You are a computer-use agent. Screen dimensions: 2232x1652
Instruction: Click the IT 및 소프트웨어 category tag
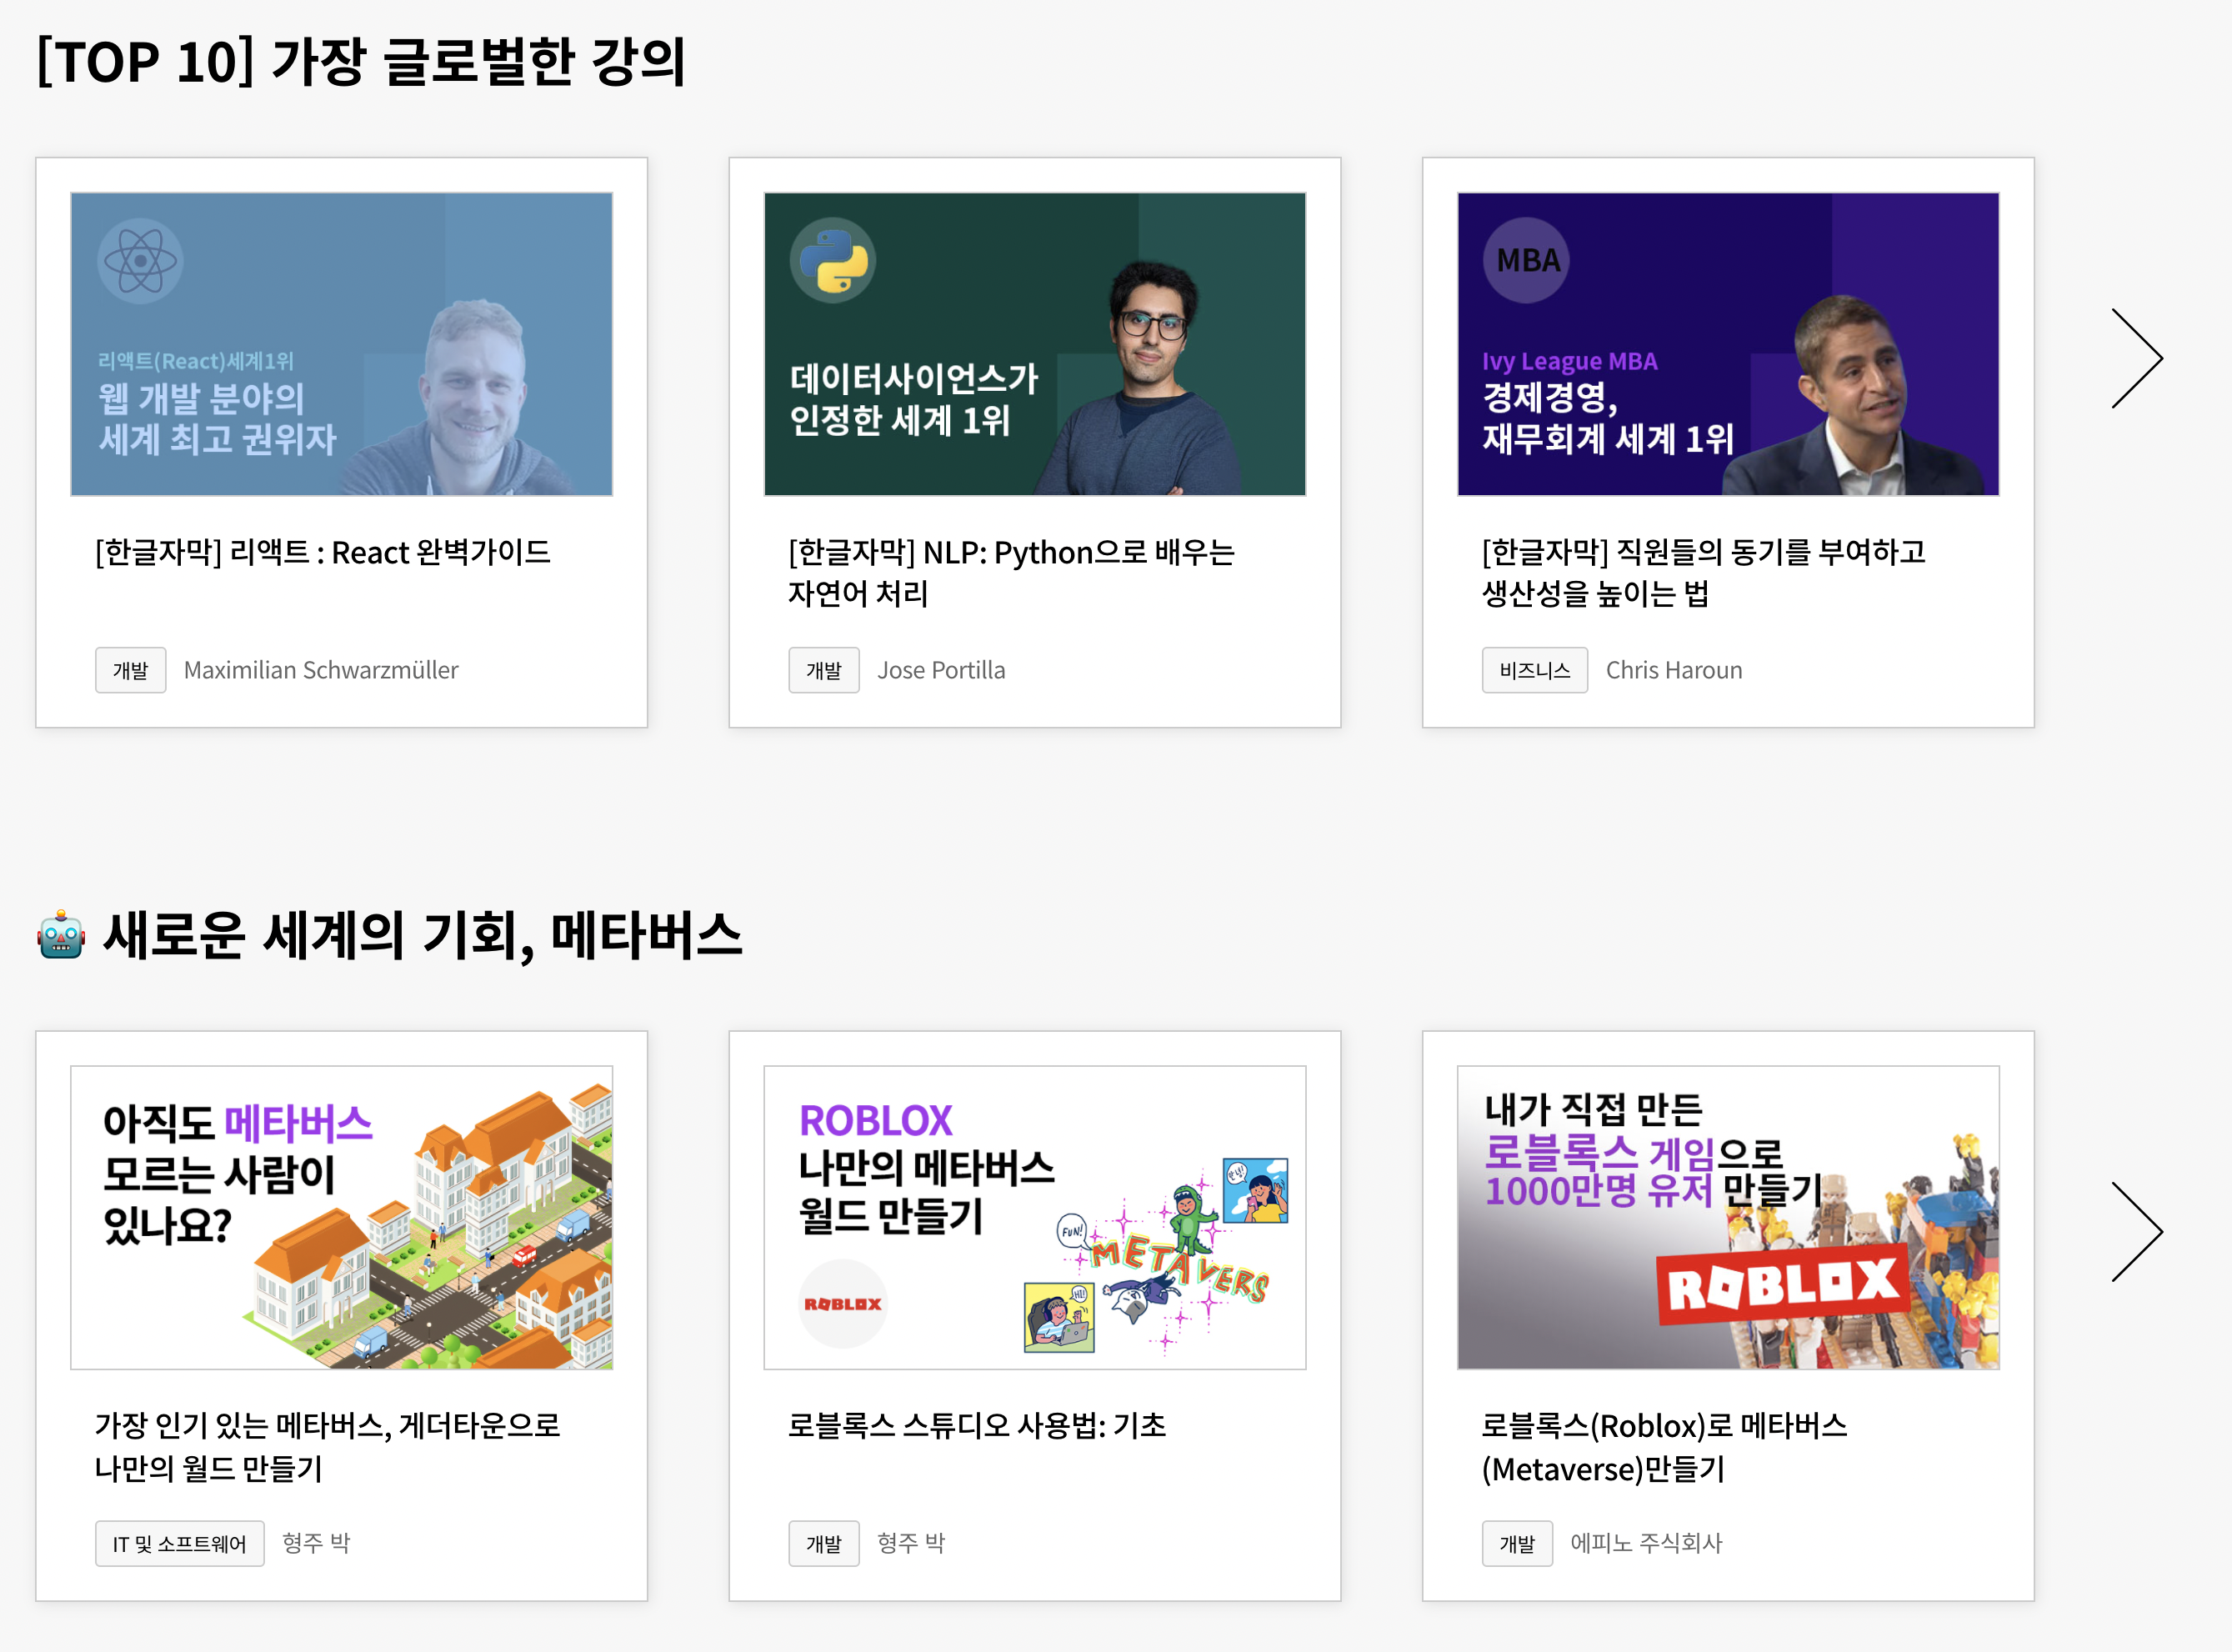[x=179, y=1543]
